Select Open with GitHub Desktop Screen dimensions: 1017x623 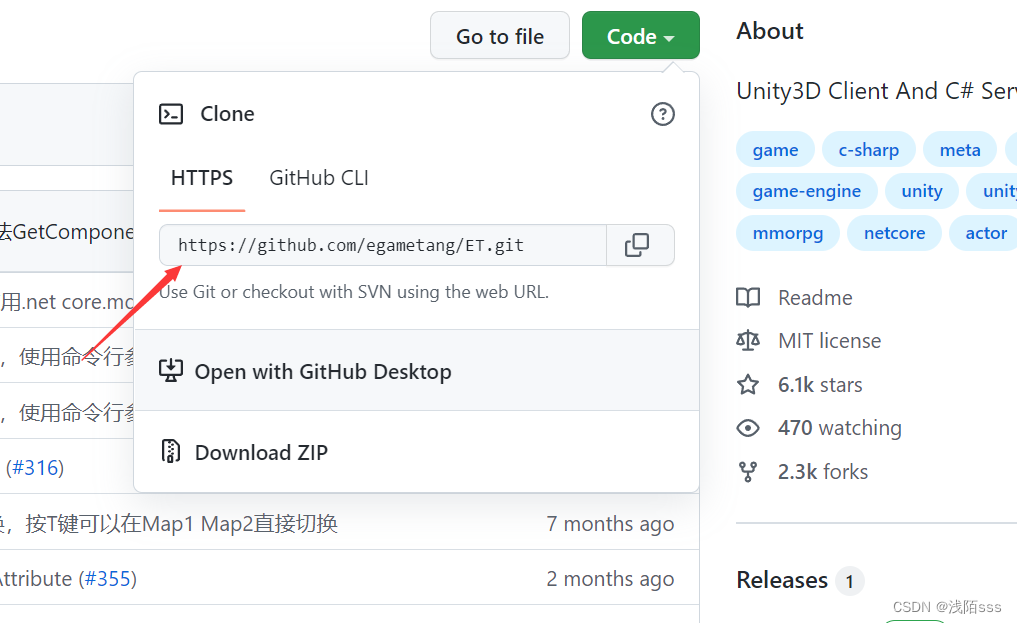point(322,371)
